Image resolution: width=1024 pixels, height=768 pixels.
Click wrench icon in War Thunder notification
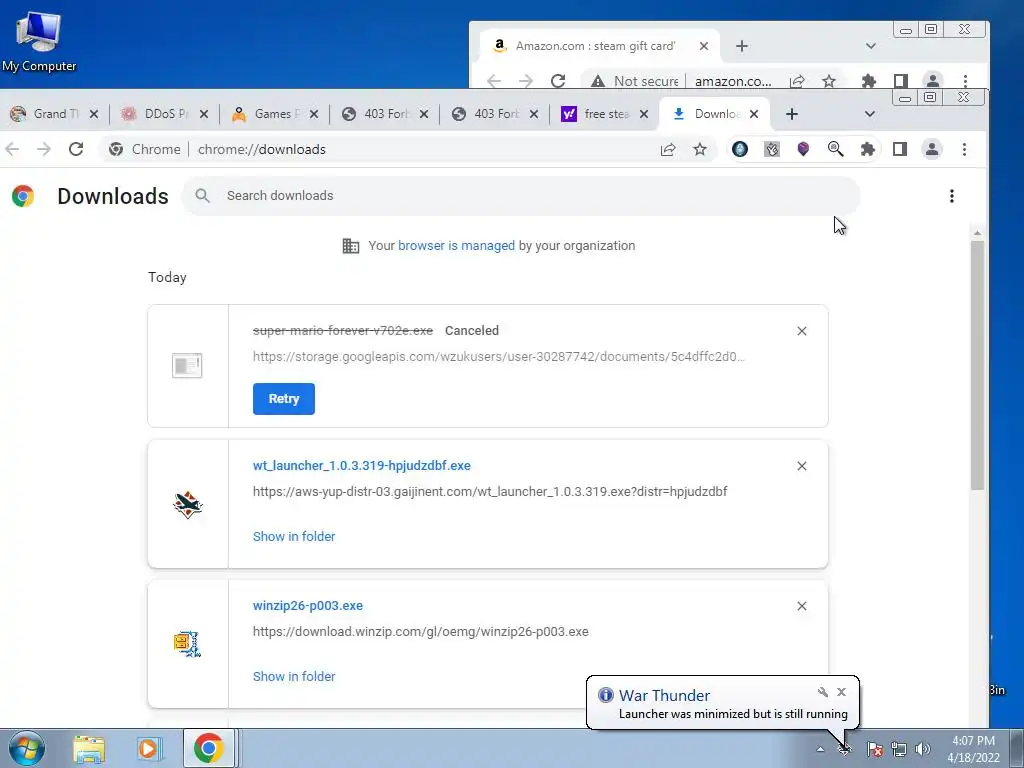(x=823, y=692)
